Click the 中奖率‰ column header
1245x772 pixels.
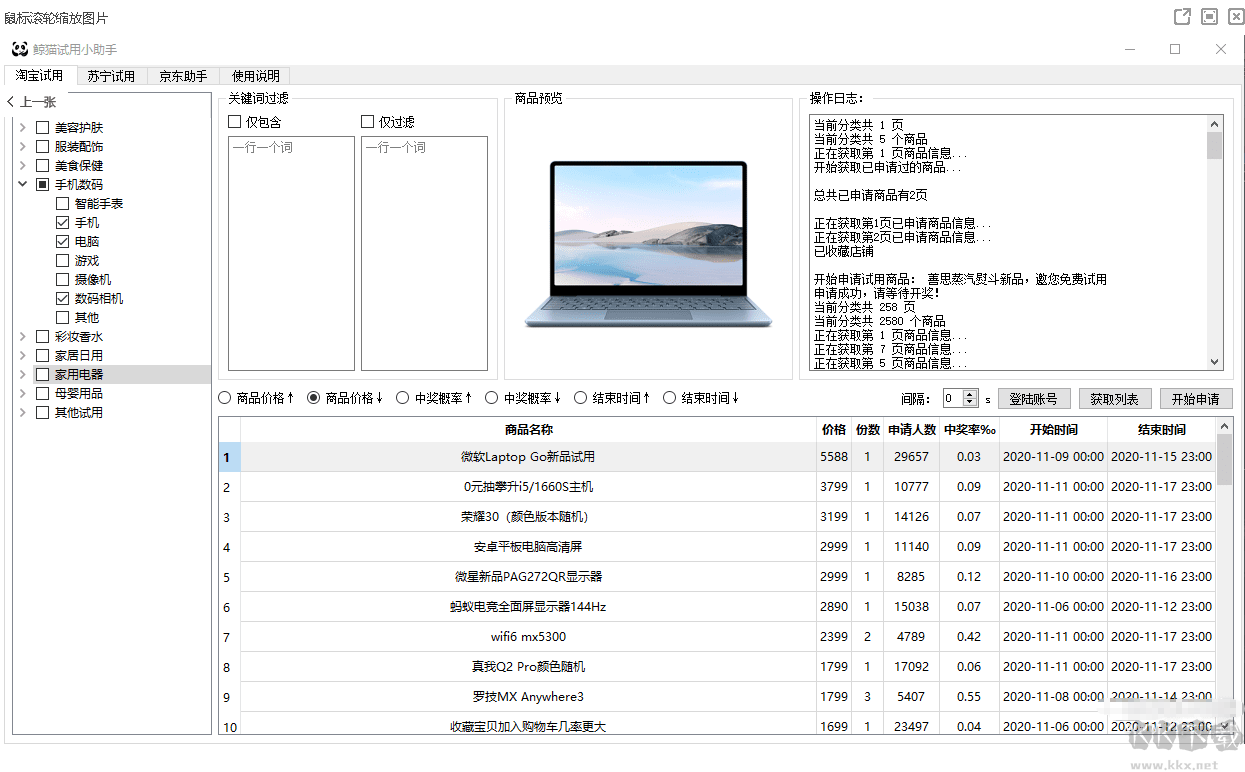[x=969, y=430]
